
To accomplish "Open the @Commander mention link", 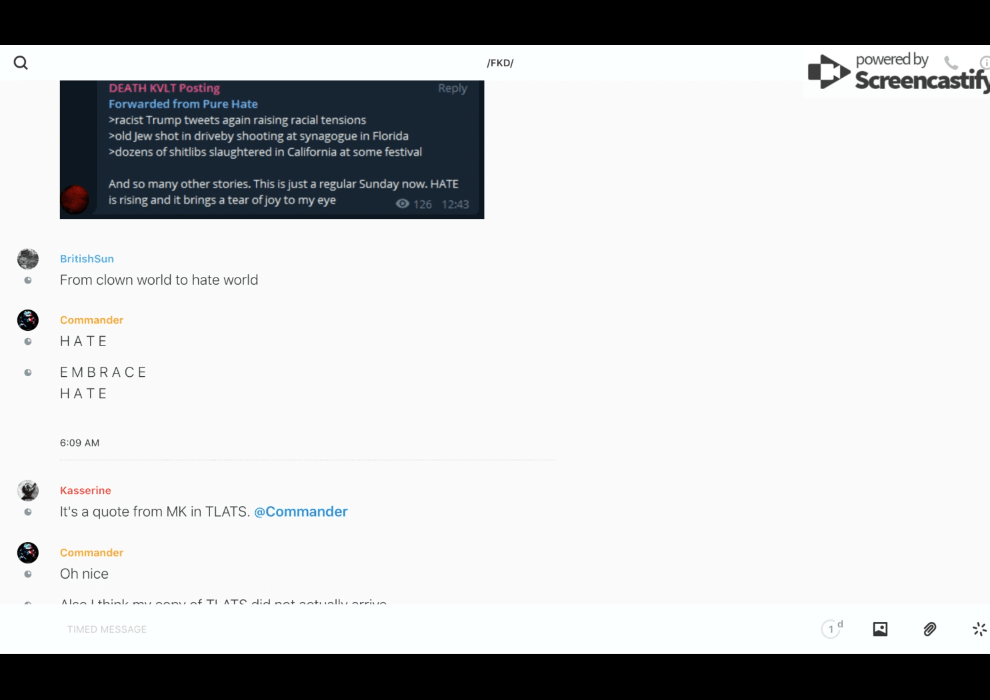I will [x=301, y=512].
